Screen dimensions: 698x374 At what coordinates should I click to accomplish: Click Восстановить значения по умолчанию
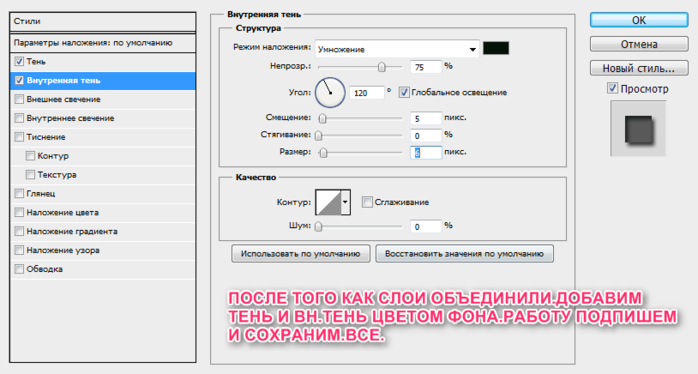click(464, 254)
